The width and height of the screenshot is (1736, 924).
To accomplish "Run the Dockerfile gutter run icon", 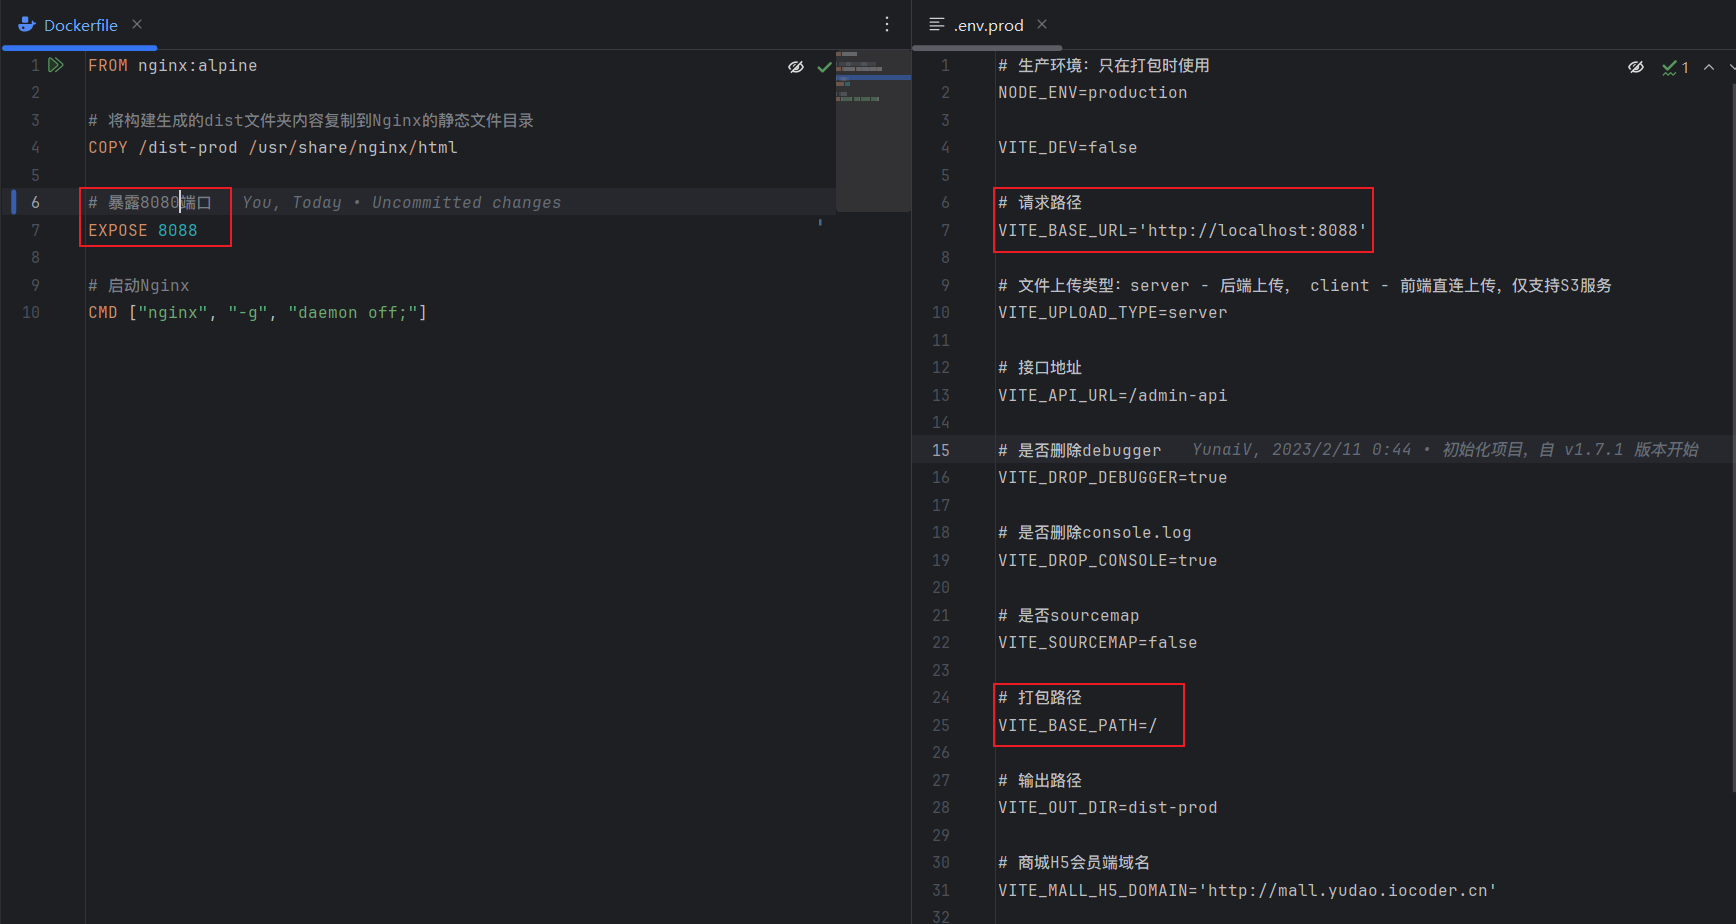I will coord(56,65).
